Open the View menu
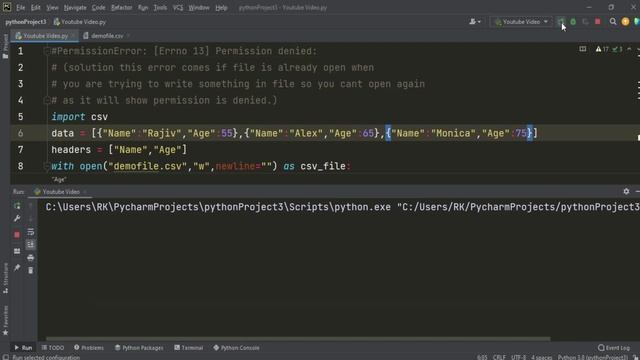Screen dimensions: 640x360 coord(52,7)
